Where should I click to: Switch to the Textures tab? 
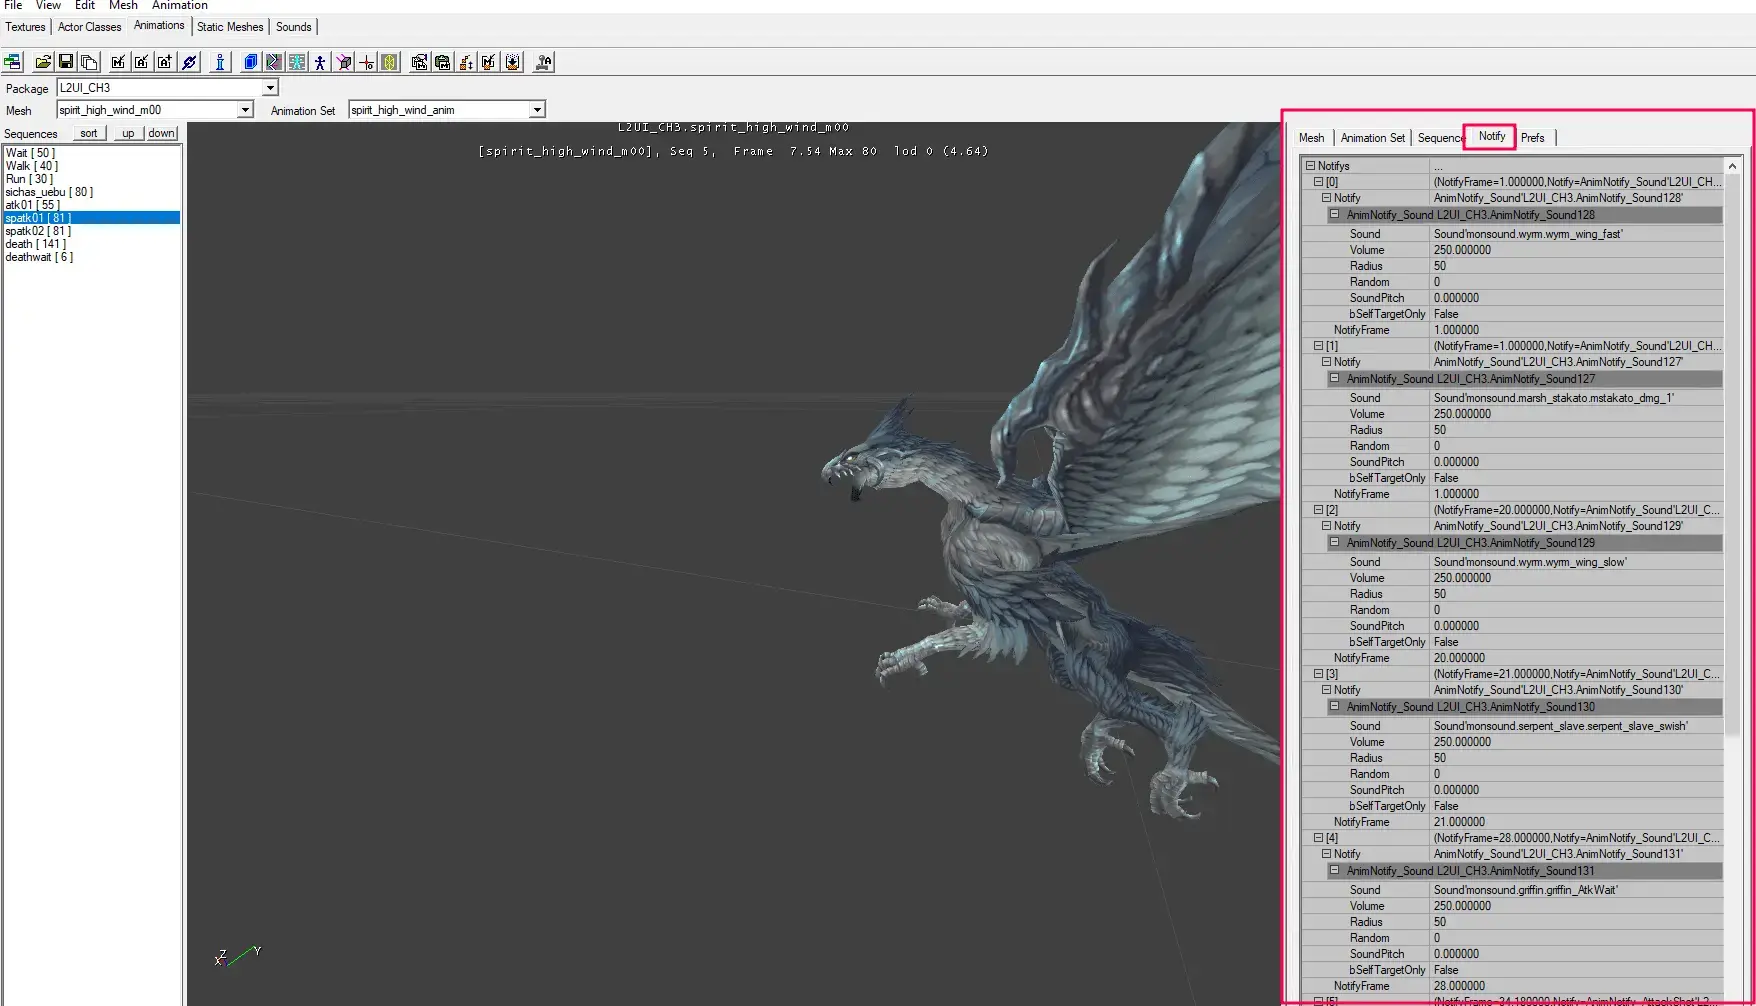coord(25,27)
